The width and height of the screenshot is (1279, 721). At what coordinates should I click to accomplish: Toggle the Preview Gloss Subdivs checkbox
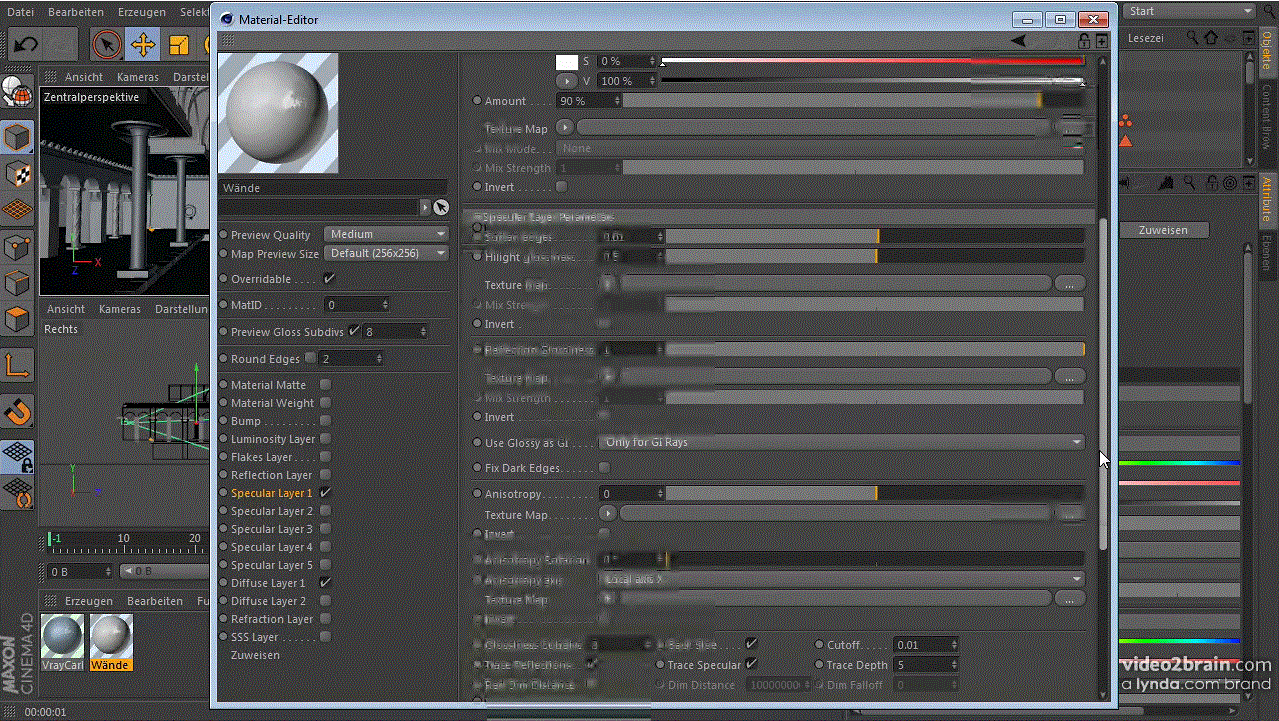coord(353,331)
